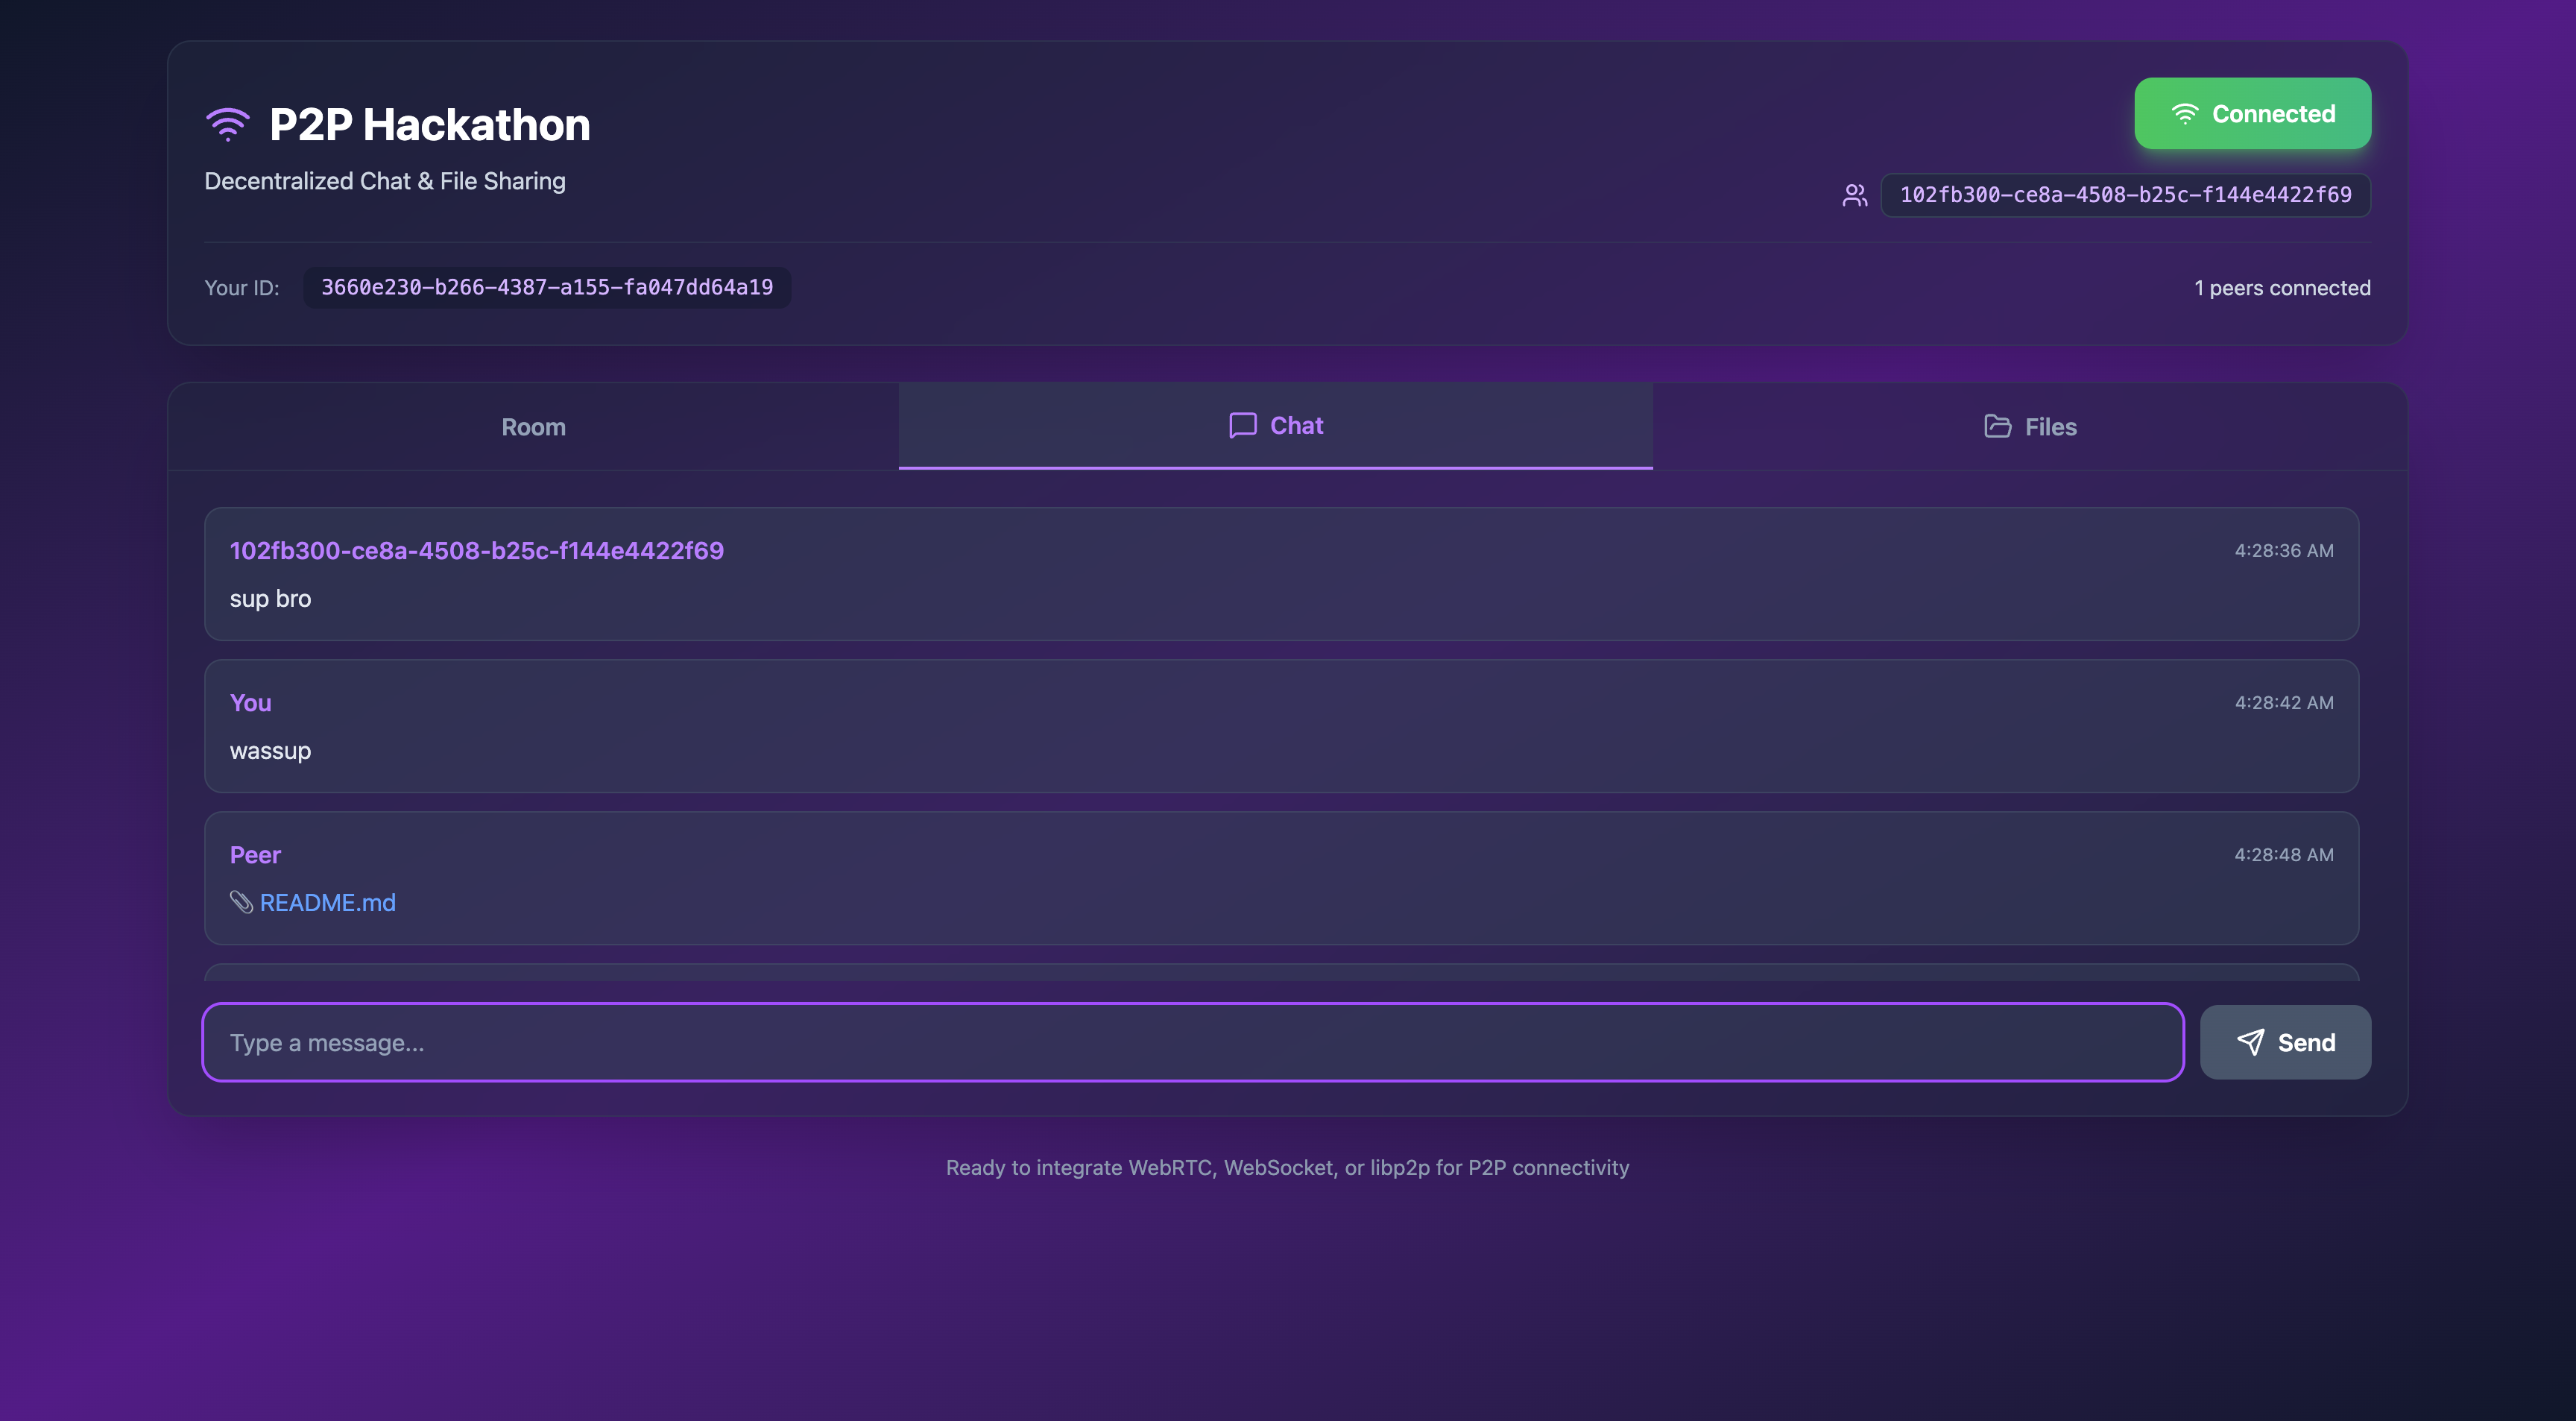Toggle the green Connected button
Viewport: 2576px width, 1421px height.
pos(2252,114)
